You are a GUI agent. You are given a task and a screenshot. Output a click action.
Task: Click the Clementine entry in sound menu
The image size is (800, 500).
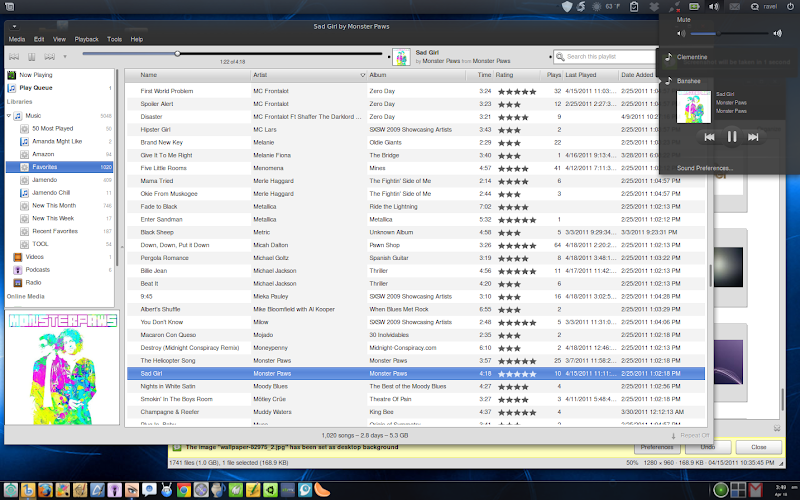coord(692,57)
